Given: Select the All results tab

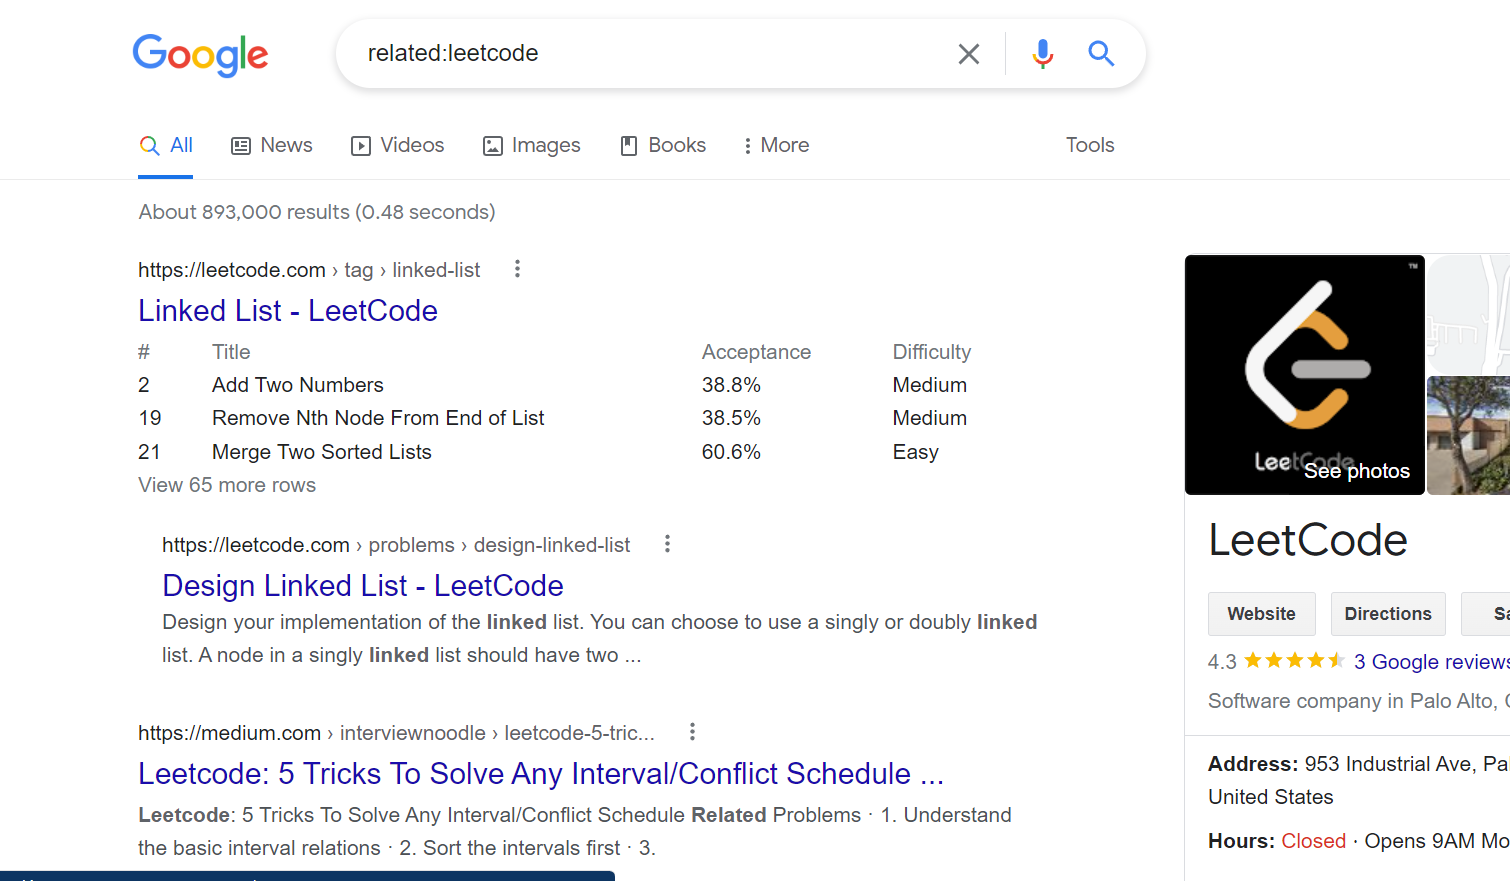Looking at the screenshot, I should tap(166, 145).
